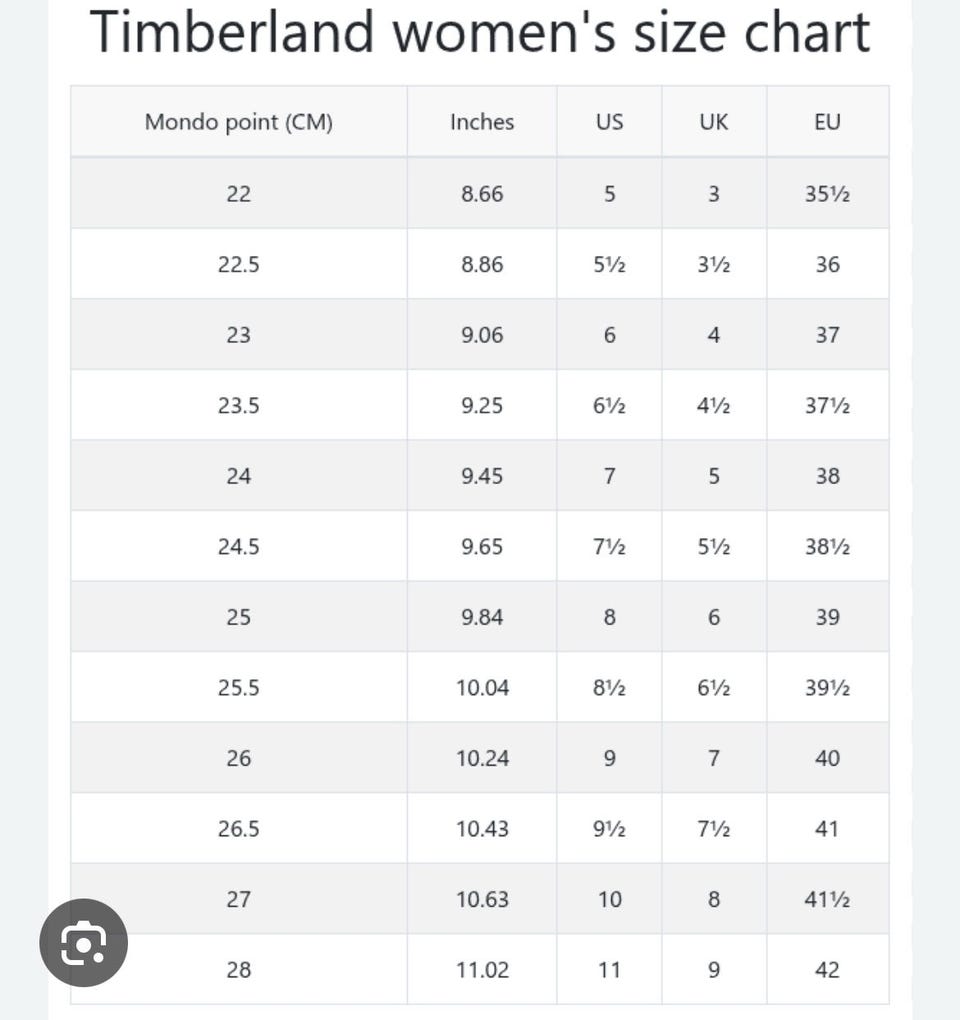Click the EU size 40 cell
The width and height of the screenshot is (960, 1020).
[827, 758]
